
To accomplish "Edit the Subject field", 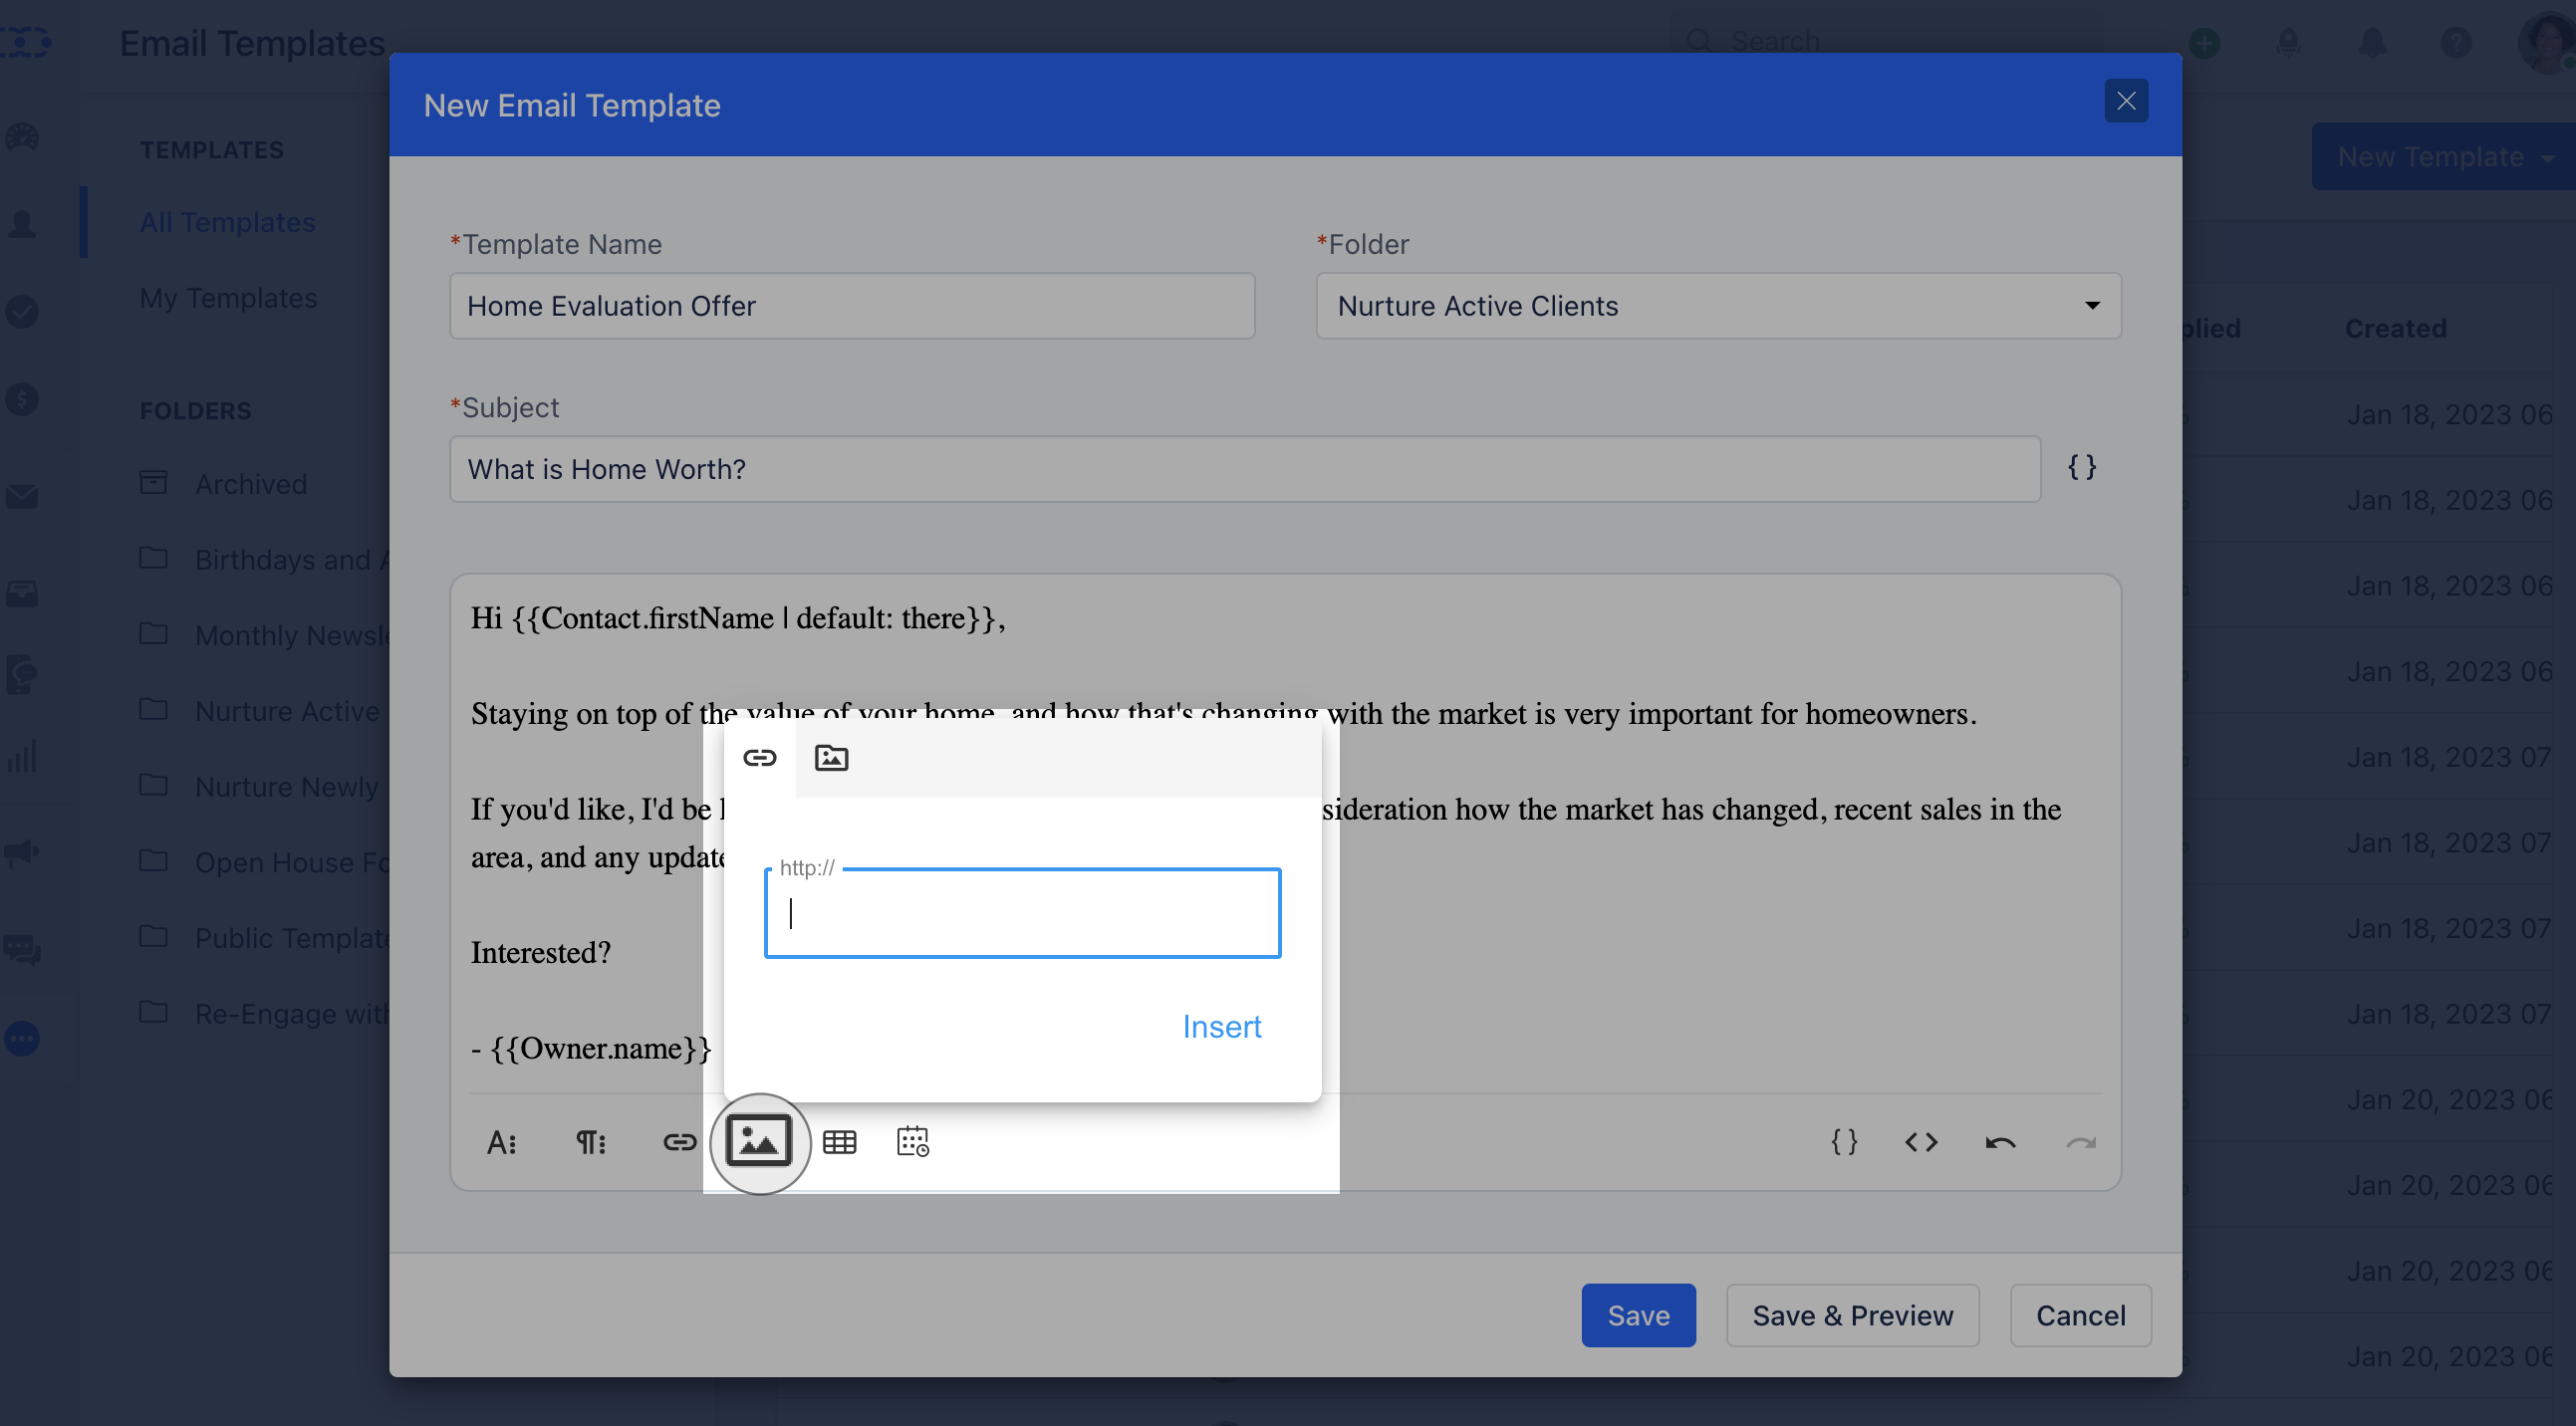I will point(1245,469).
